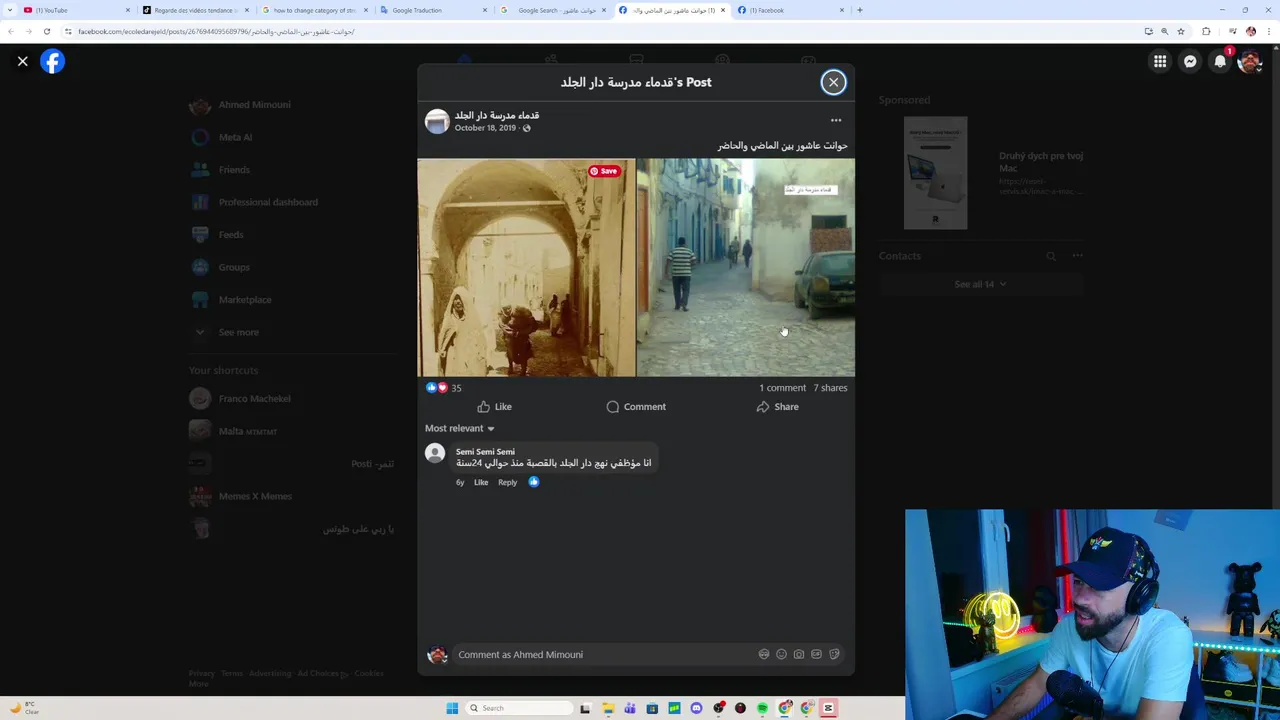The width and height of the screenshot is (1280, 720).
Task: Like the post
Action: point(494,407)
